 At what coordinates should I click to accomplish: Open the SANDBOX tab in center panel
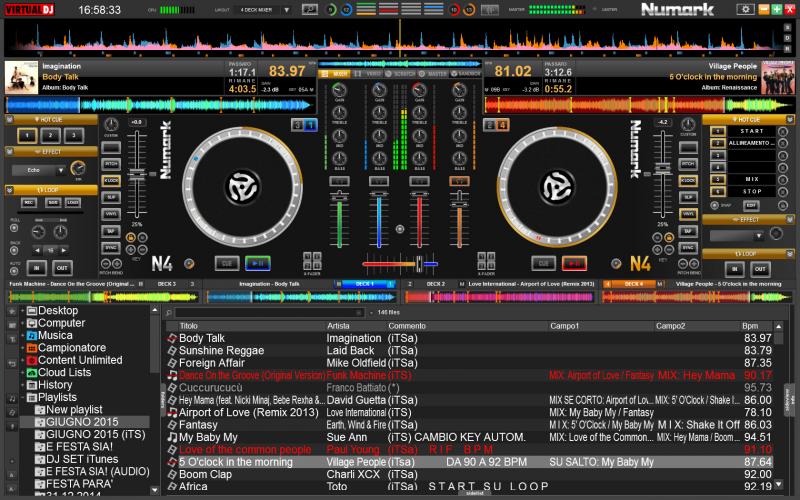[x=466, y=74]
